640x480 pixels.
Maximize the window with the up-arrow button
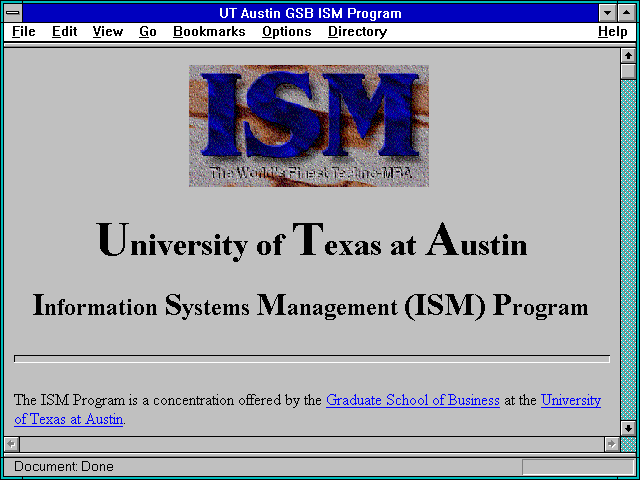(x=627, y=13)
